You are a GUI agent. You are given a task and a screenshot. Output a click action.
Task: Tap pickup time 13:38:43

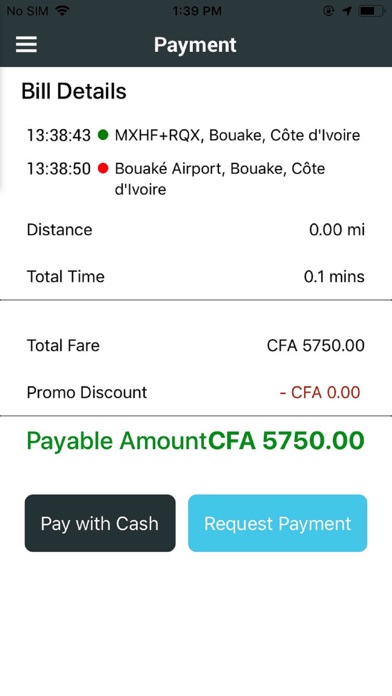tap(59, 135)
